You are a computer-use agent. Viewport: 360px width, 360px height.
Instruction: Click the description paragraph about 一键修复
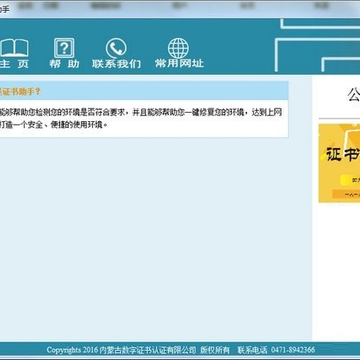point(141,118)
